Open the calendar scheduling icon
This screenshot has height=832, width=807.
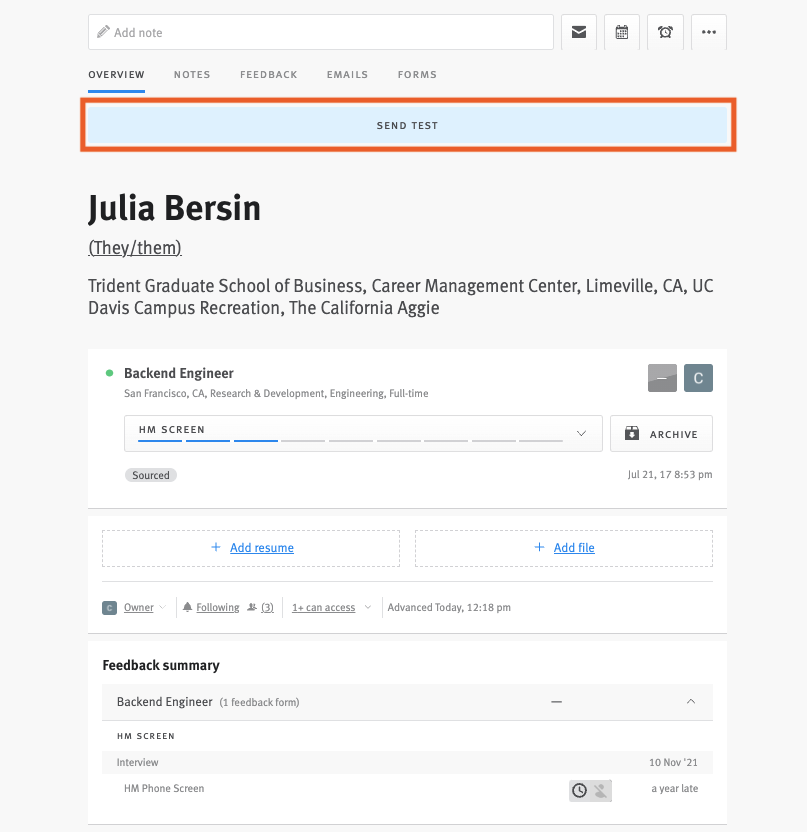click(x=622, y=32)
